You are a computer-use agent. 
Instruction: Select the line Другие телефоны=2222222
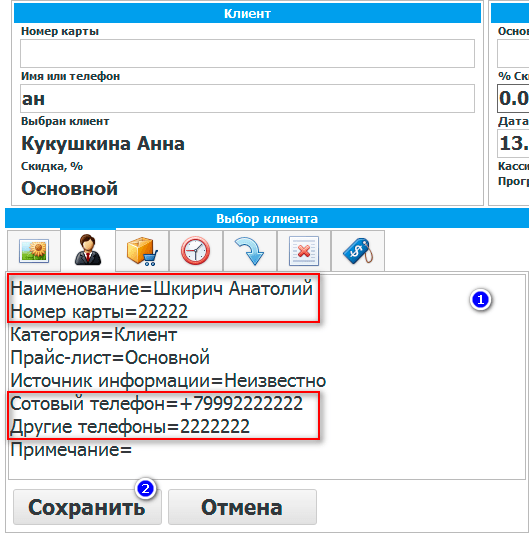[x=130, y=426]
